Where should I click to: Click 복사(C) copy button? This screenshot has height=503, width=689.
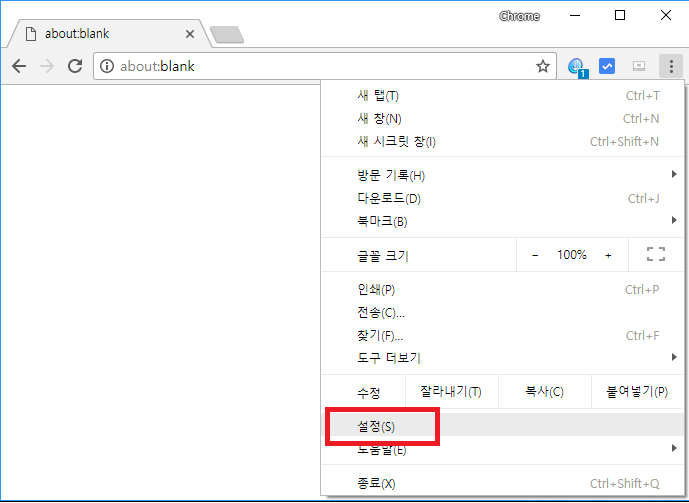click(x=545, y=391)
